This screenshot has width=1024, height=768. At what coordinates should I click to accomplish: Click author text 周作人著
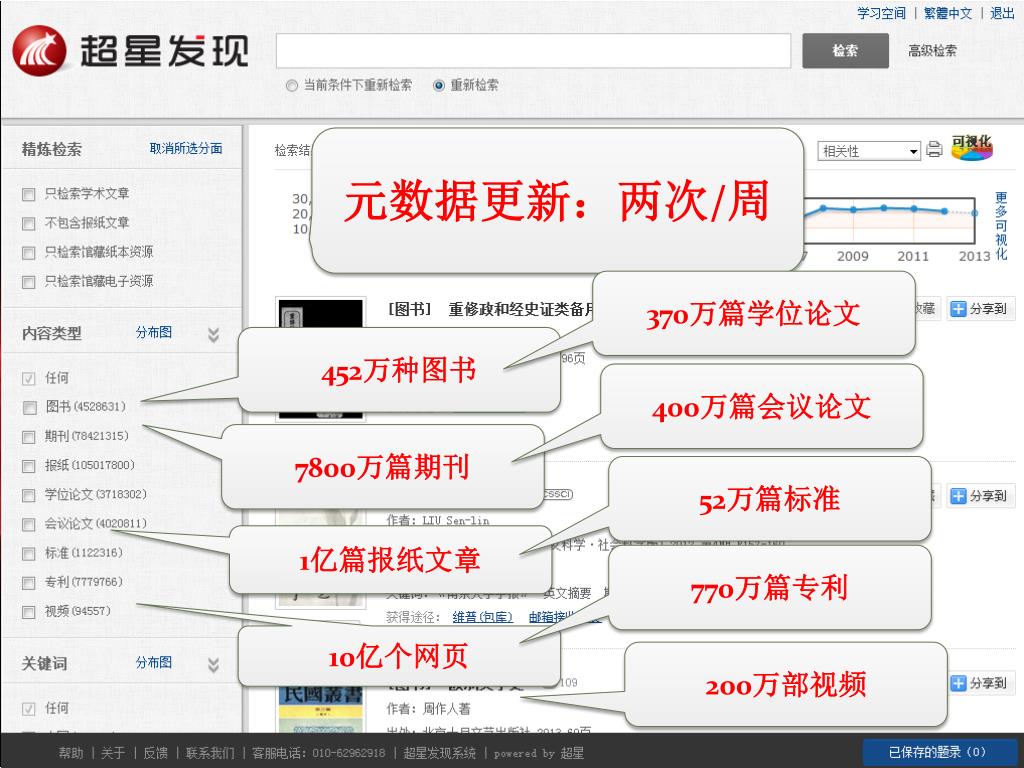point(446,709)
